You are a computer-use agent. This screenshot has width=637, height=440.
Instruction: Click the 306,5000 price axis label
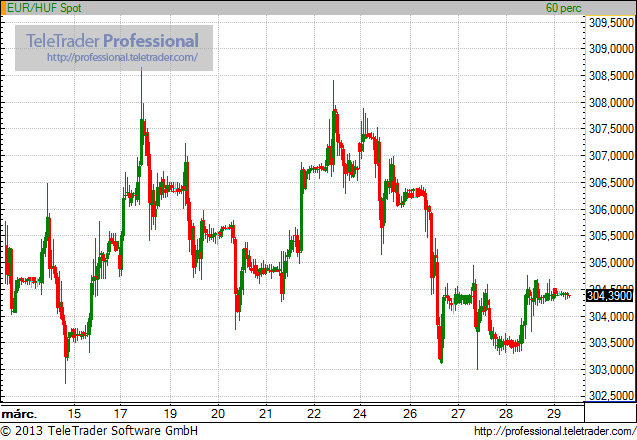611,183
